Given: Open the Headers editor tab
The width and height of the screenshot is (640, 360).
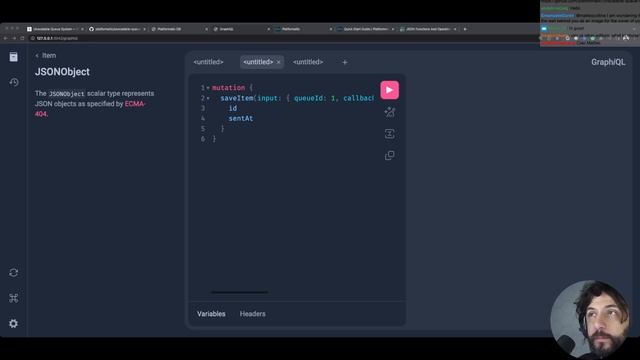Looking at the screenshot, I should 253,314.
